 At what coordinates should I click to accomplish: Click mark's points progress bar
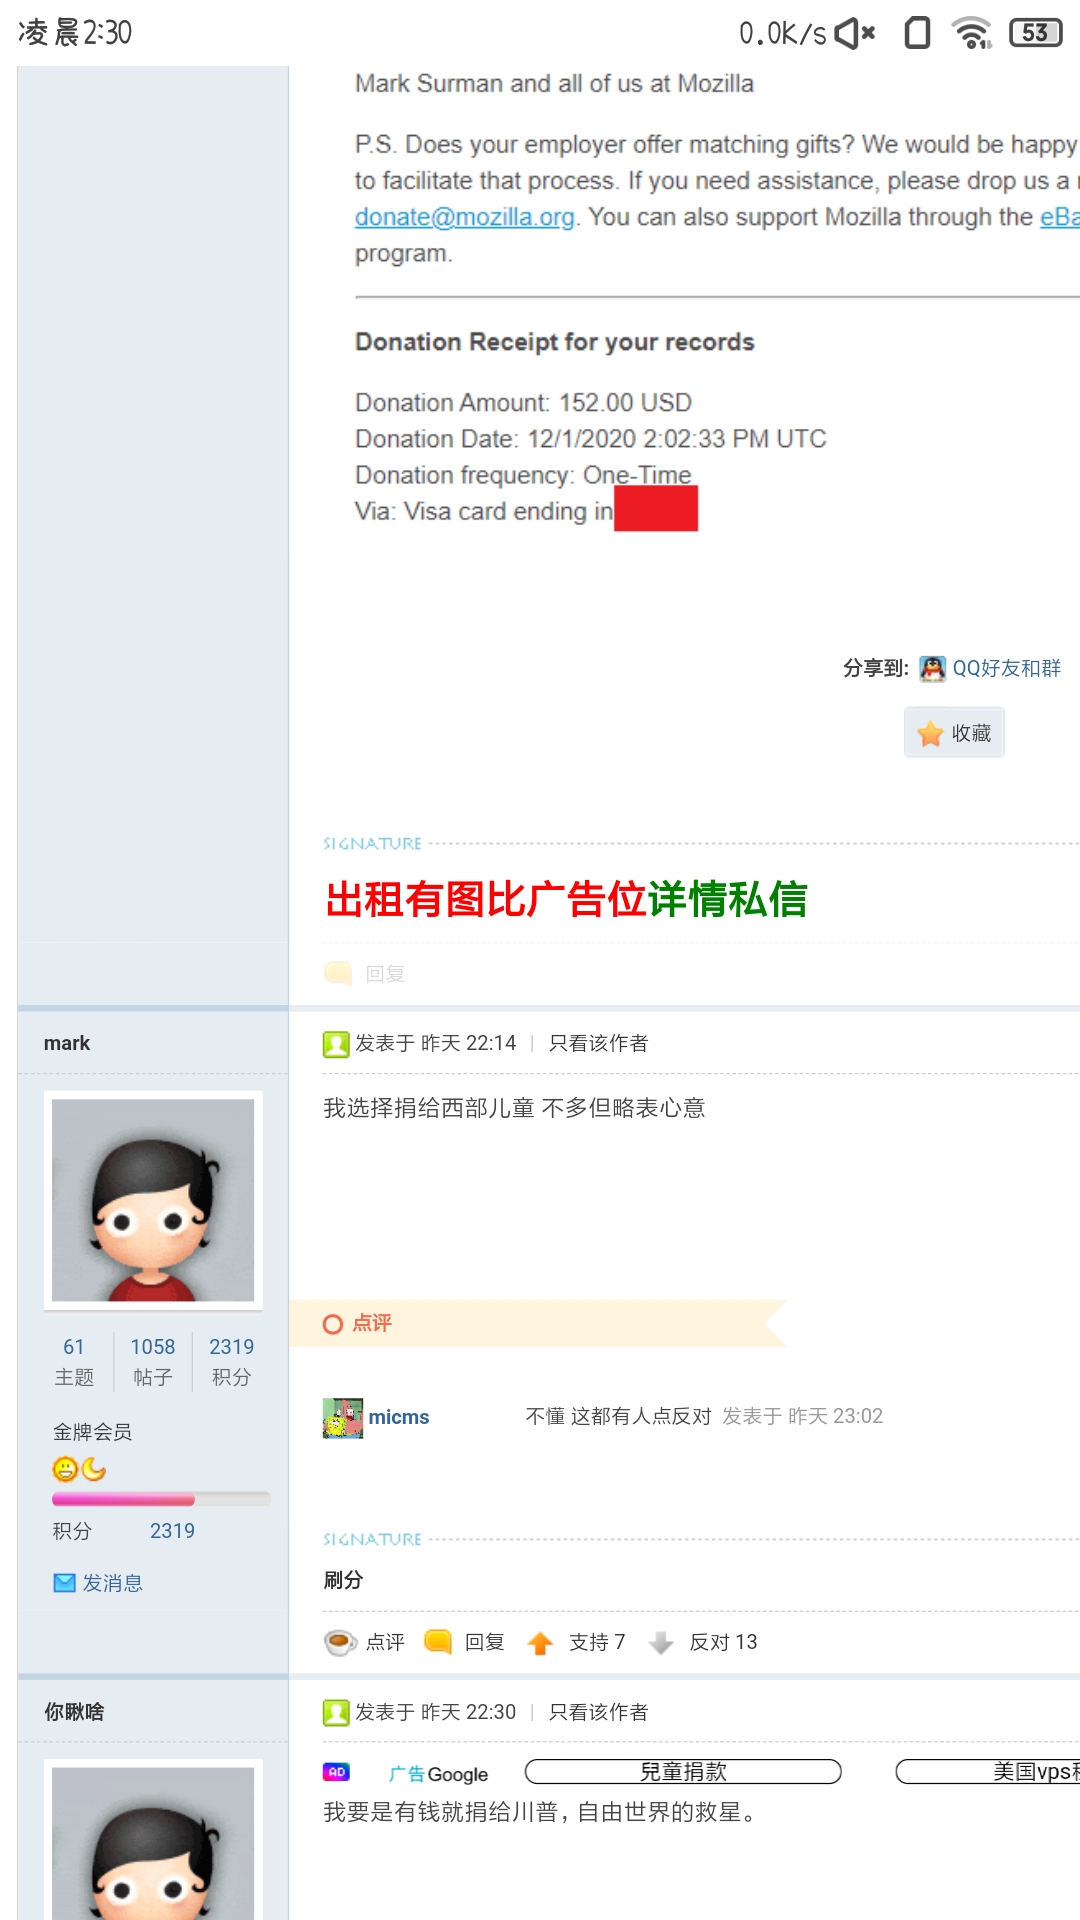(x=161, y=1499)
